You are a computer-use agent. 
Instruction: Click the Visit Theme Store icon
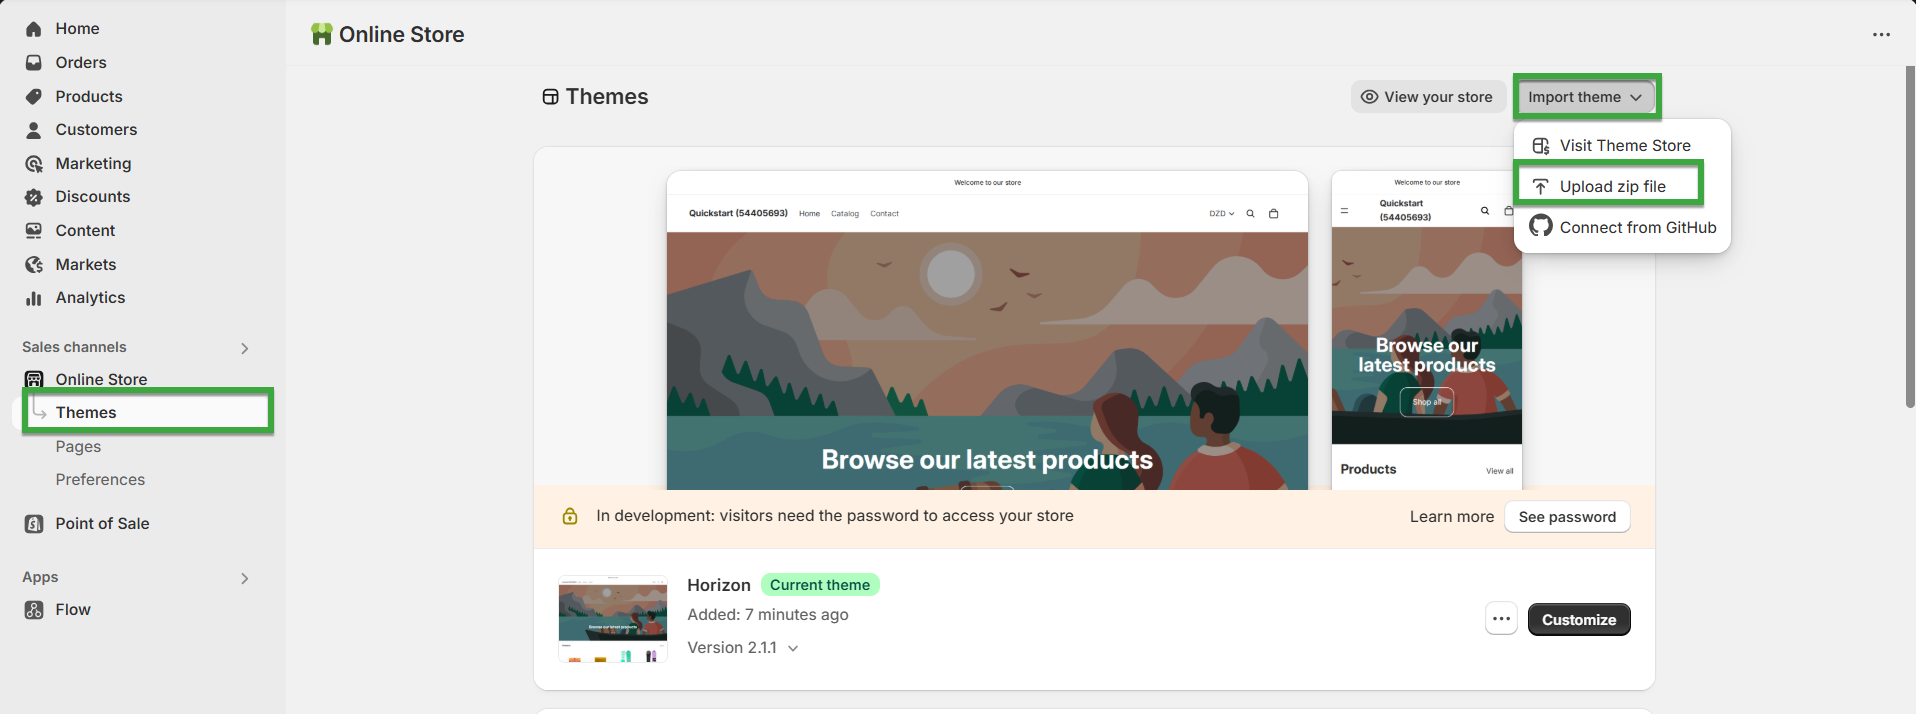click(1541, 146)
